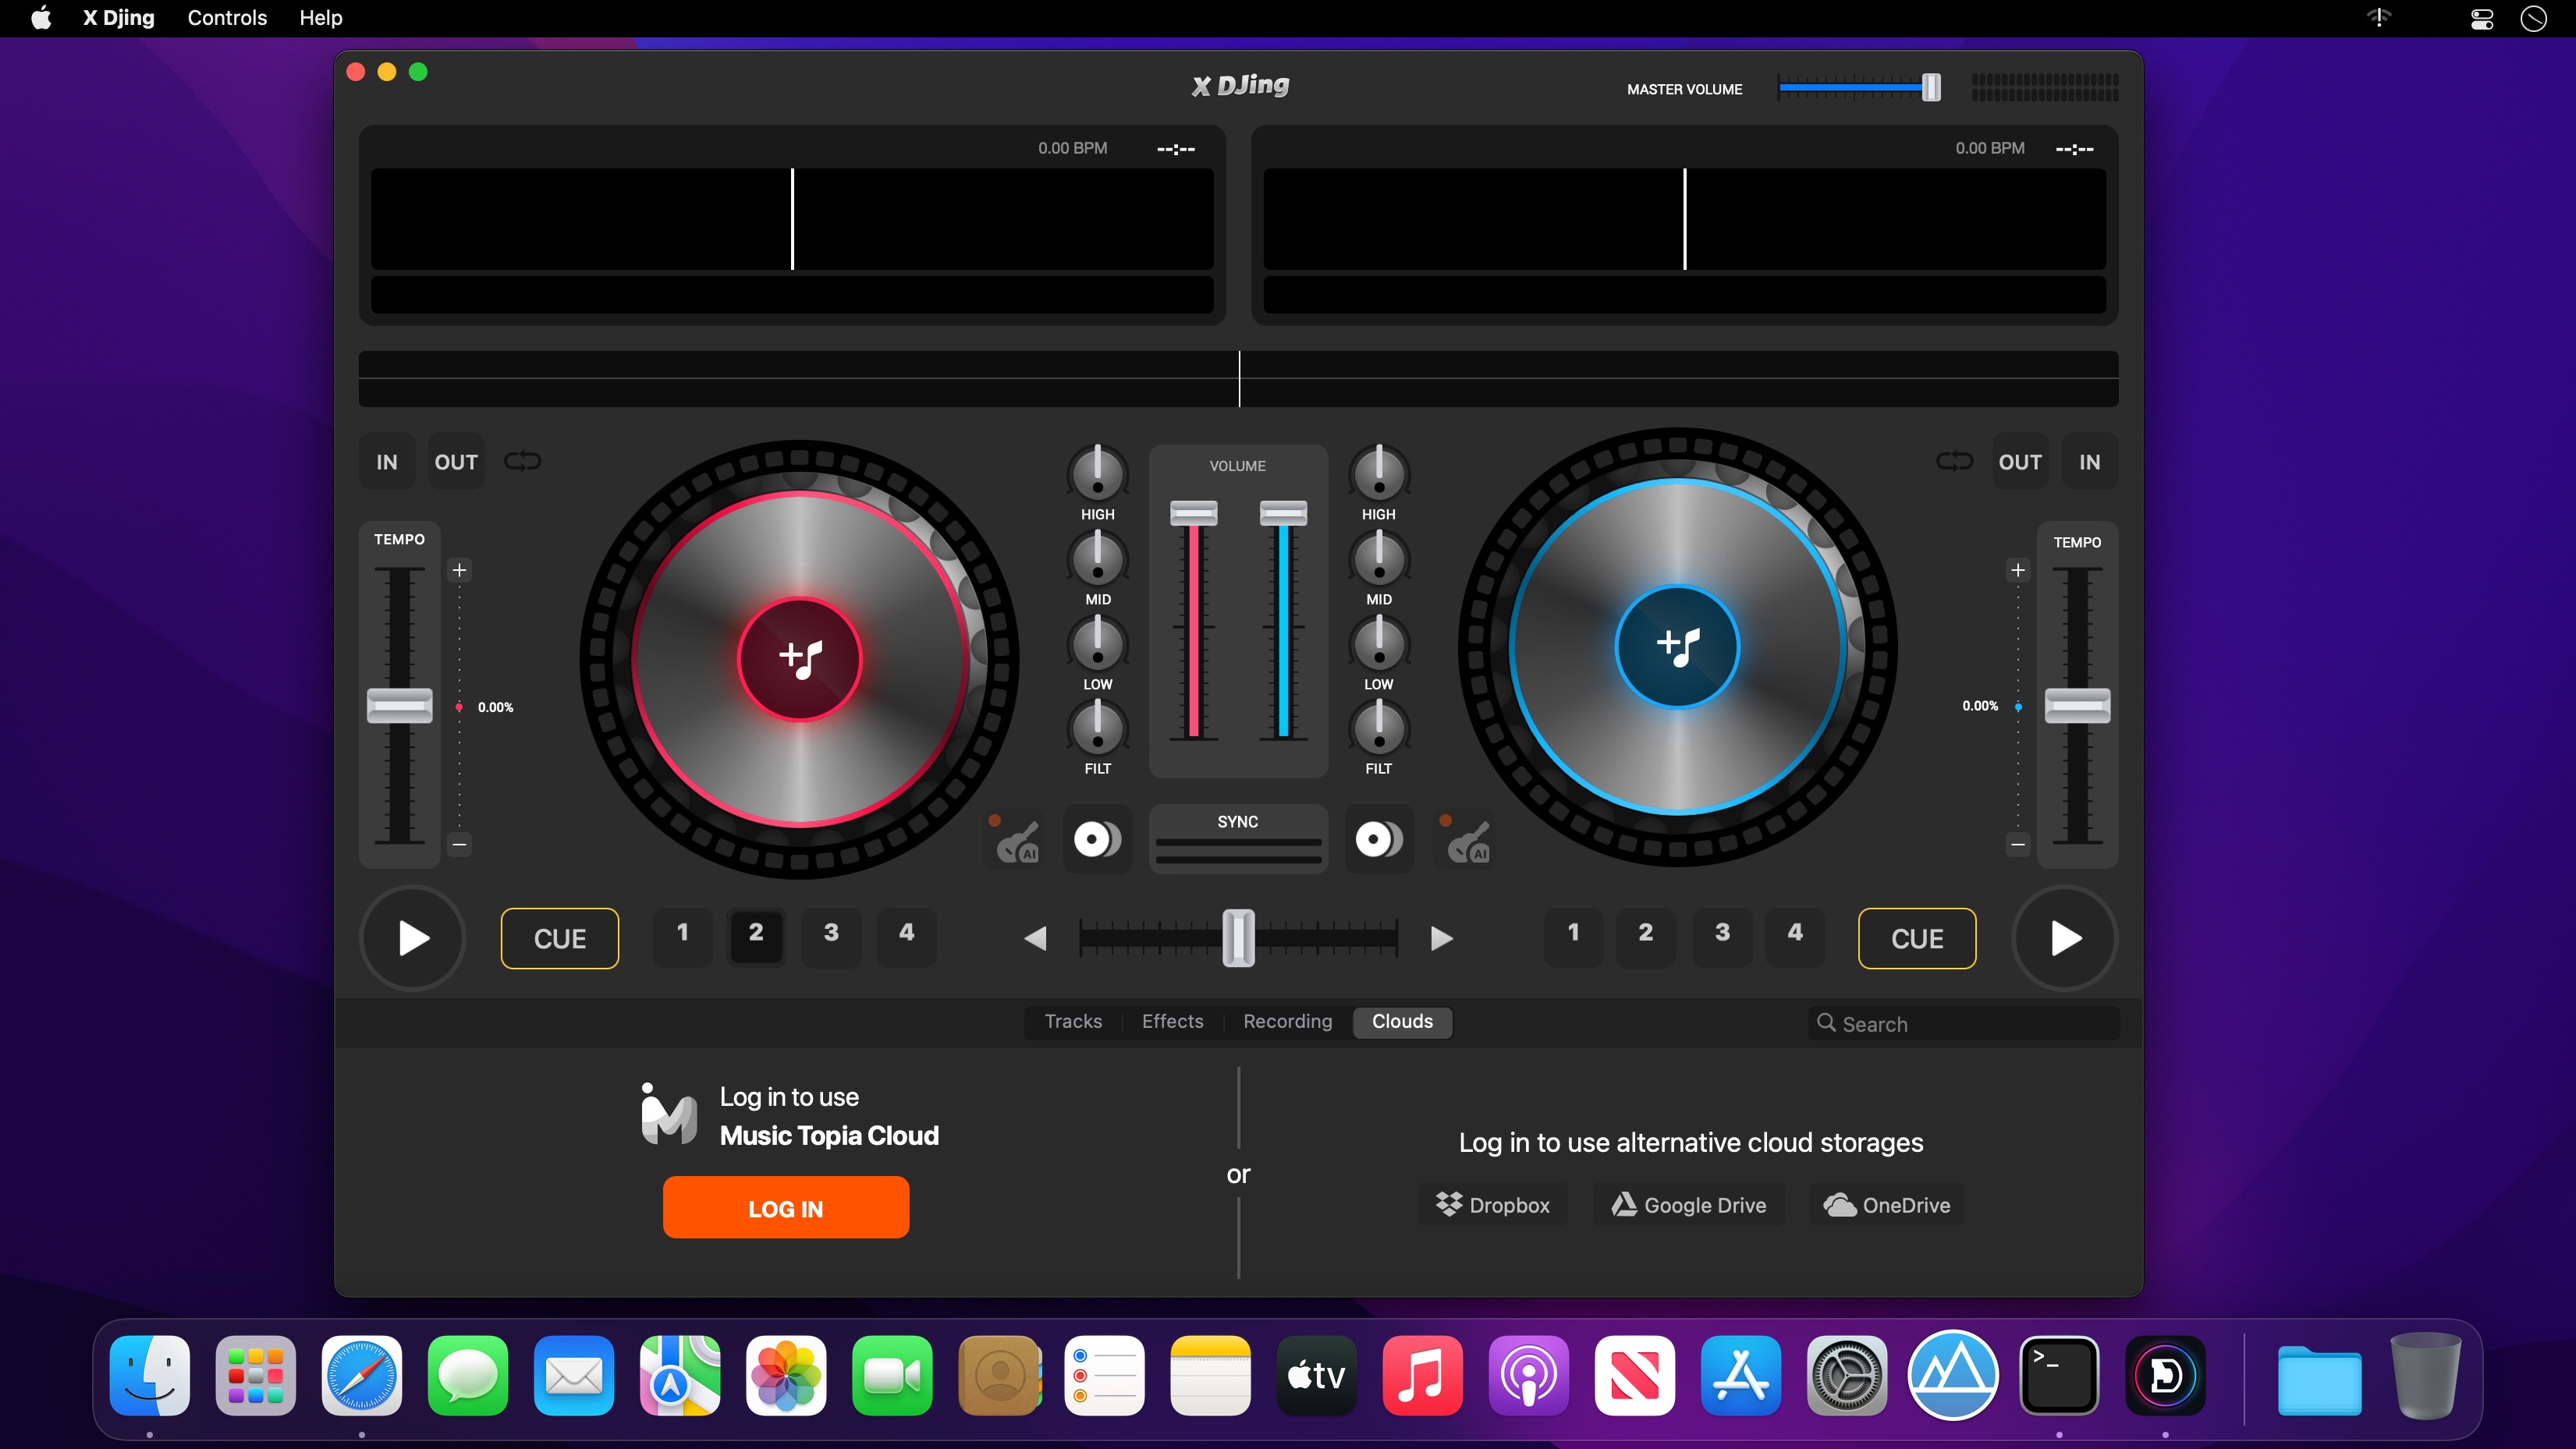This screenshot has width=2576, height=1449.
Task: Open the Controls menu
Action: pyautogui.click(x=227, y=18)
